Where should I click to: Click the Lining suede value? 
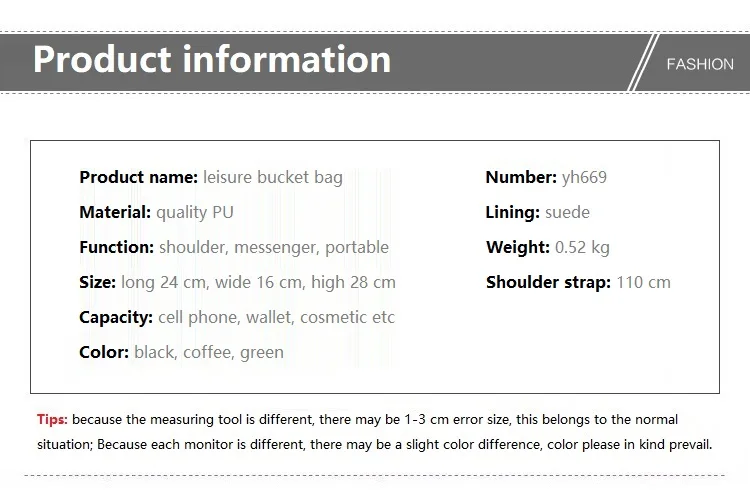pos(567,212)
